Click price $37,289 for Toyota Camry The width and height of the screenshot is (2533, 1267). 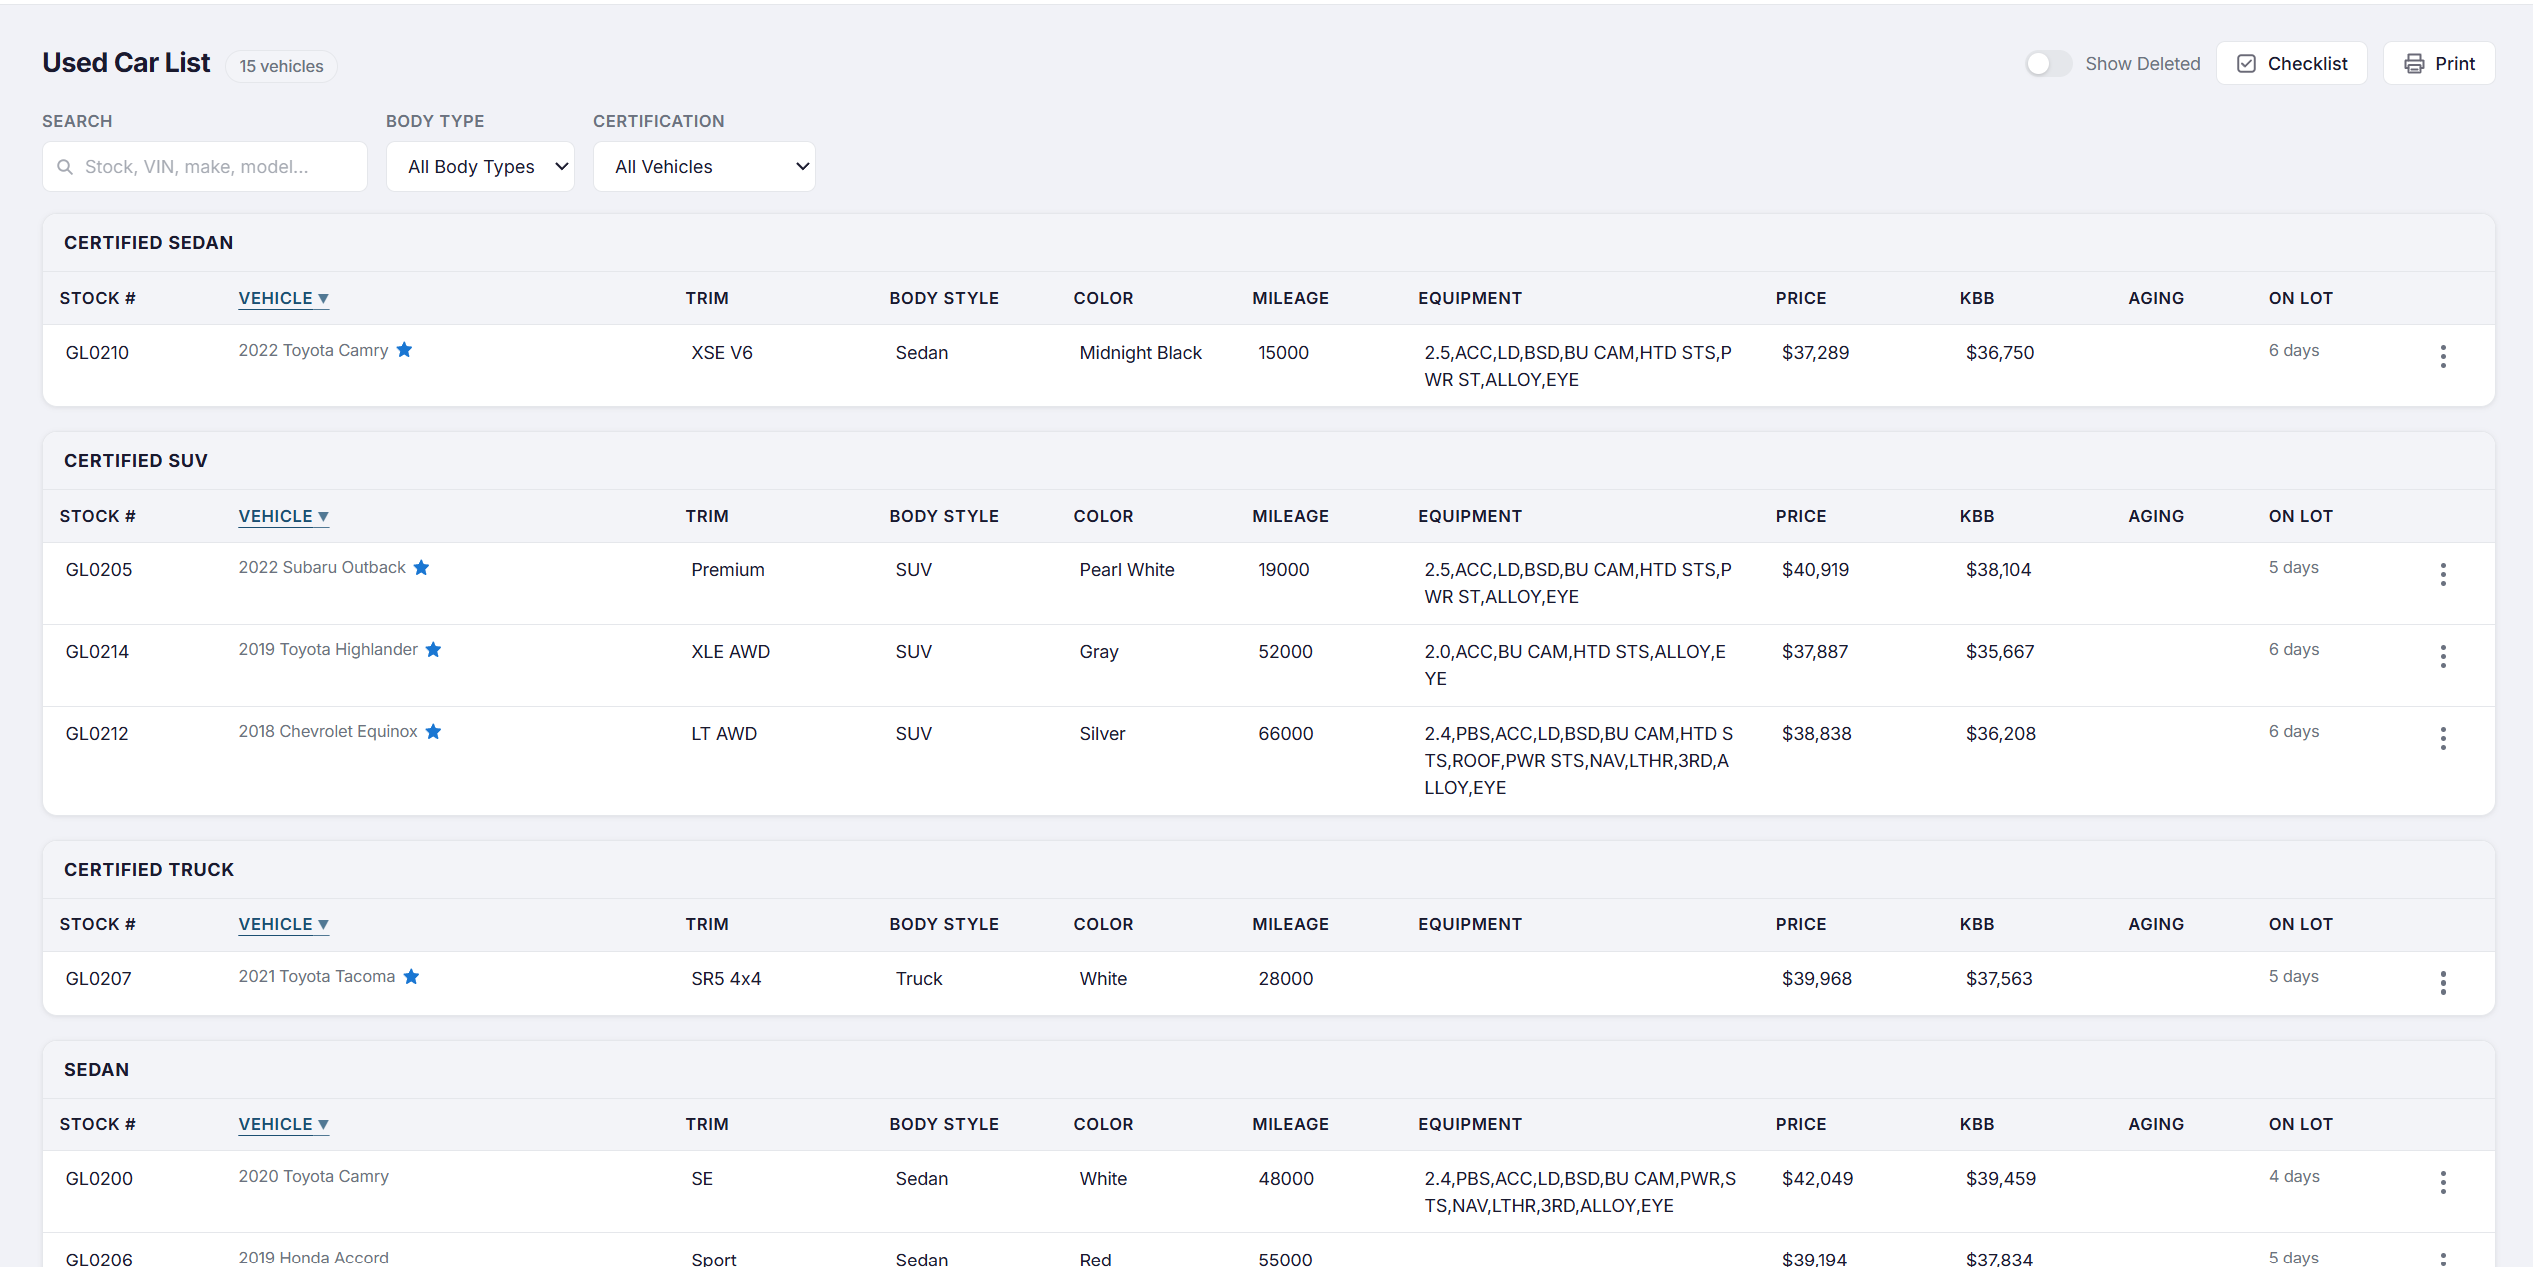point(1815,353)
